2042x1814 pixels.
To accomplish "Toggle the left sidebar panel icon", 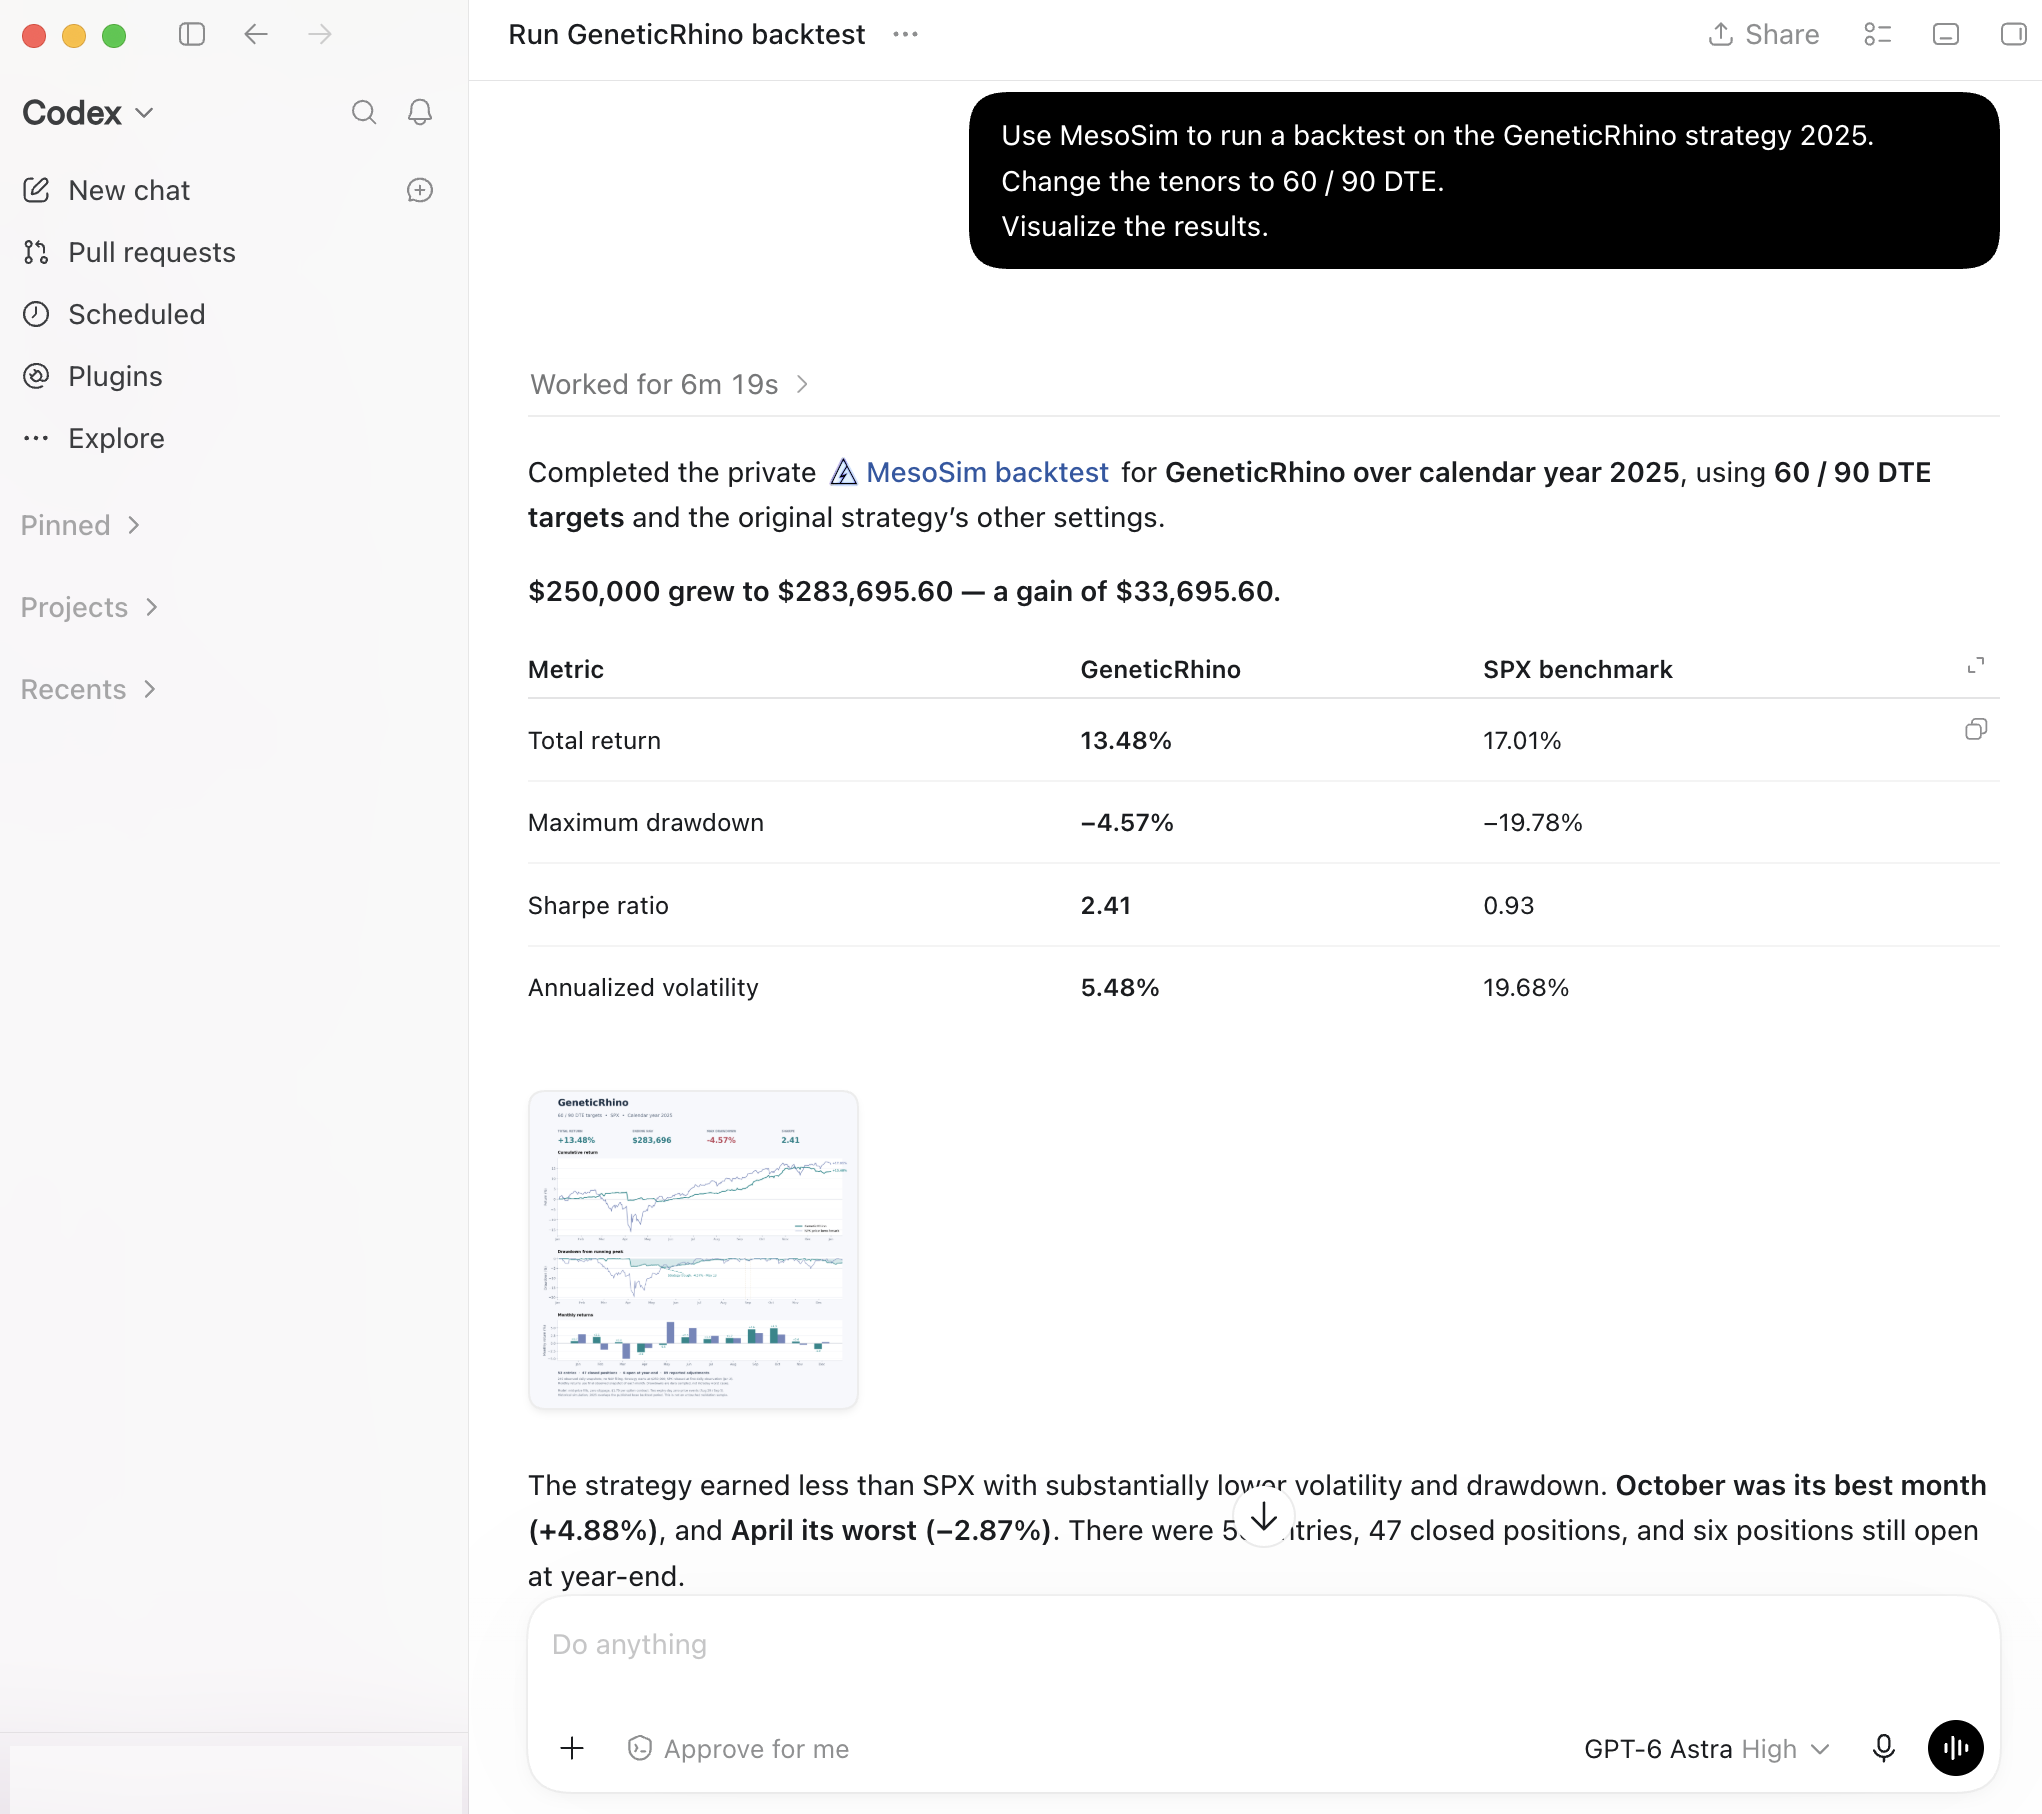I will point(192,35).
